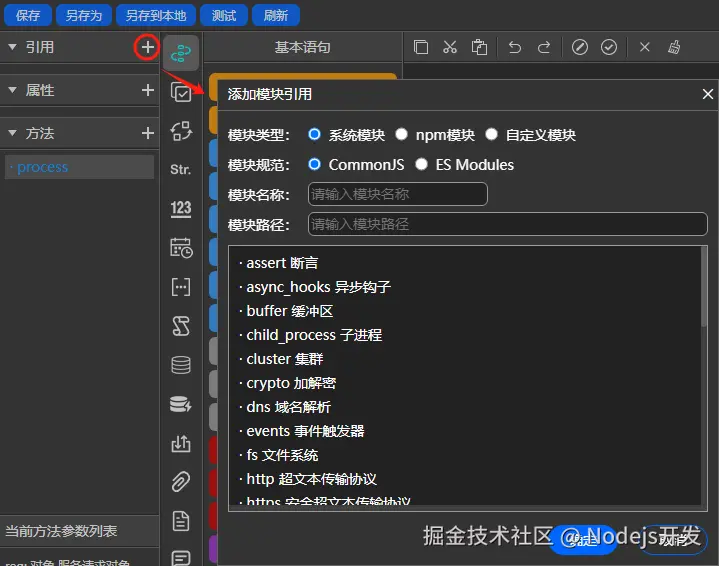Open the document file category icon
The height and width of the screenshot is (566, 719).
pos(181,521)
